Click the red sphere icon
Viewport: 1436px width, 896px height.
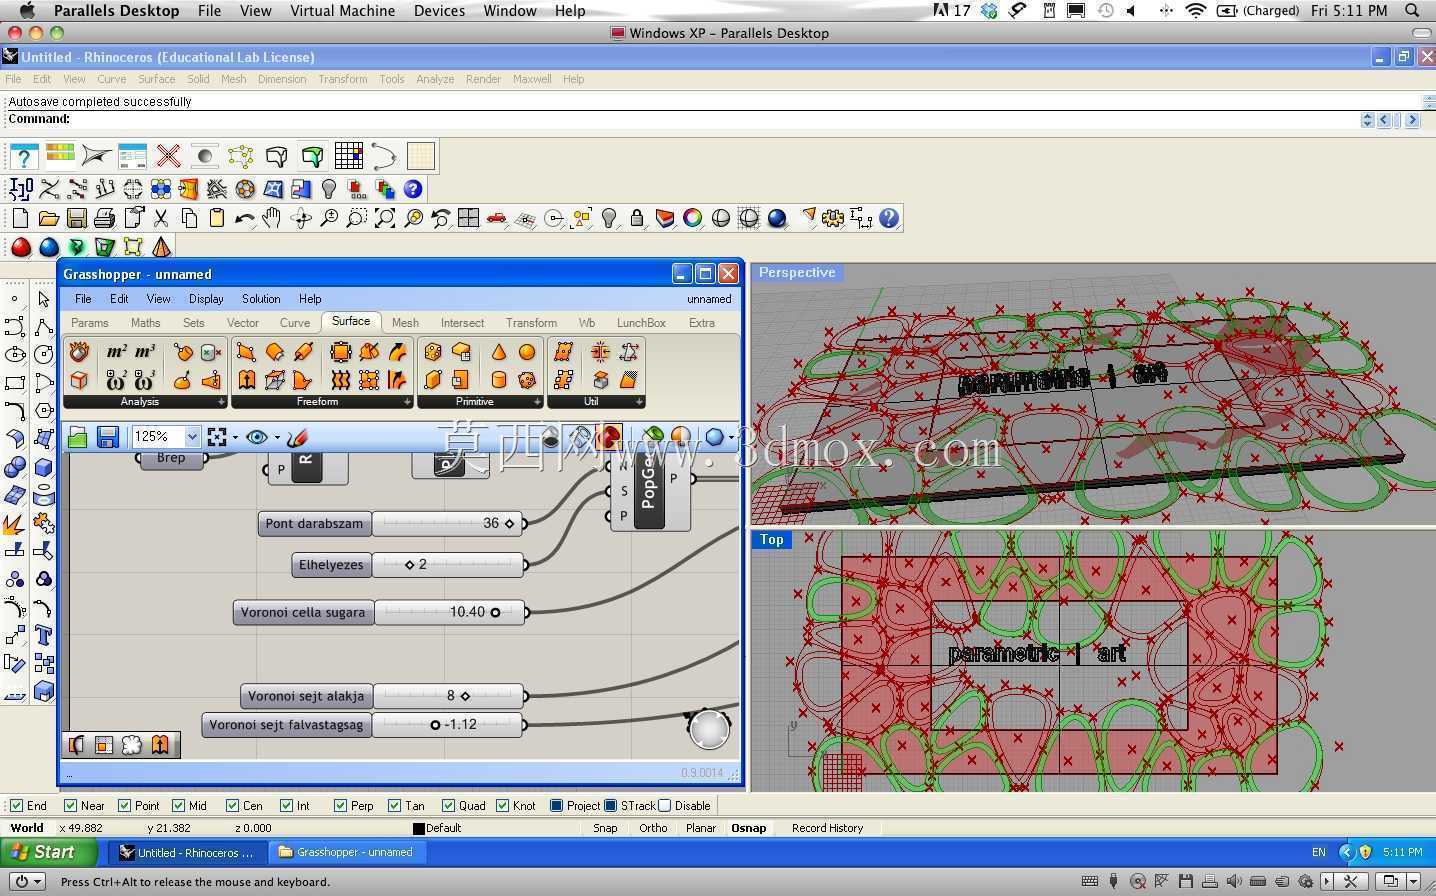pos(20,246)
